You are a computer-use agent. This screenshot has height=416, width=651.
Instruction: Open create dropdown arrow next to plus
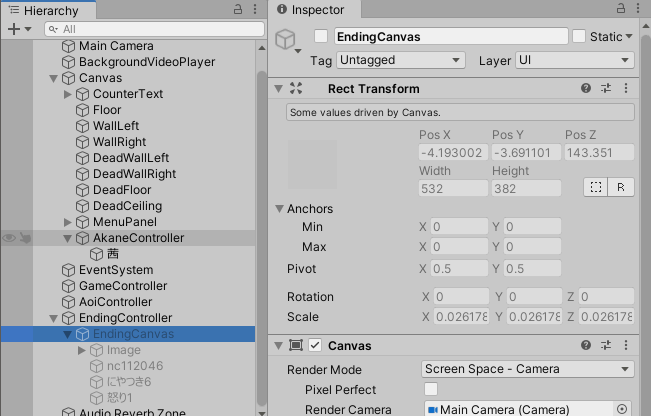click(x=28, y=29)
